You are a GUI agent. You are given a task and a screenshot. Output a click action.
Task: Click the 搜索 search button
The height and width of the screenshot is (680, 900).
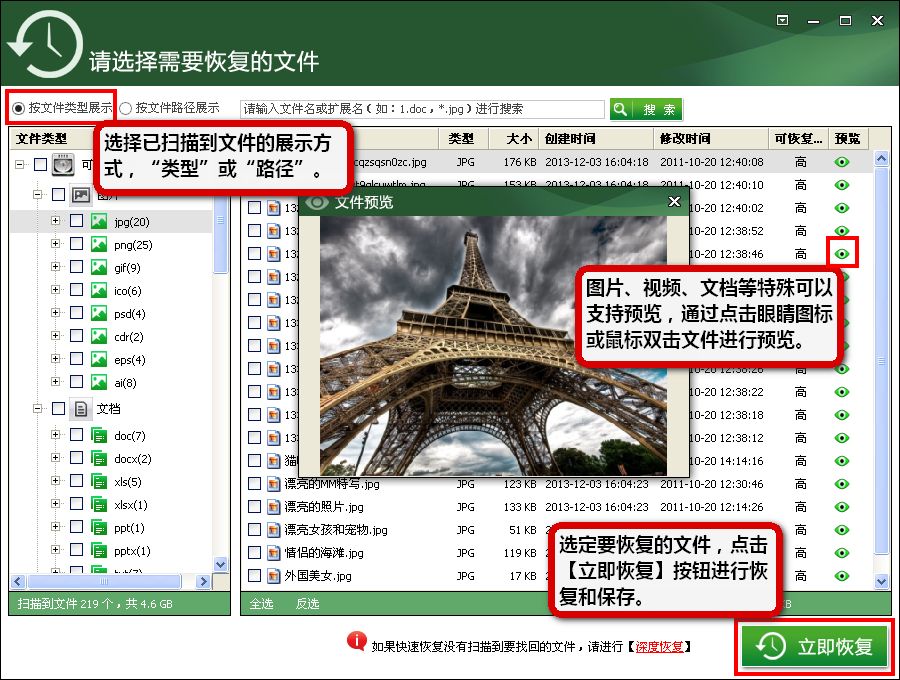[646, 109]
